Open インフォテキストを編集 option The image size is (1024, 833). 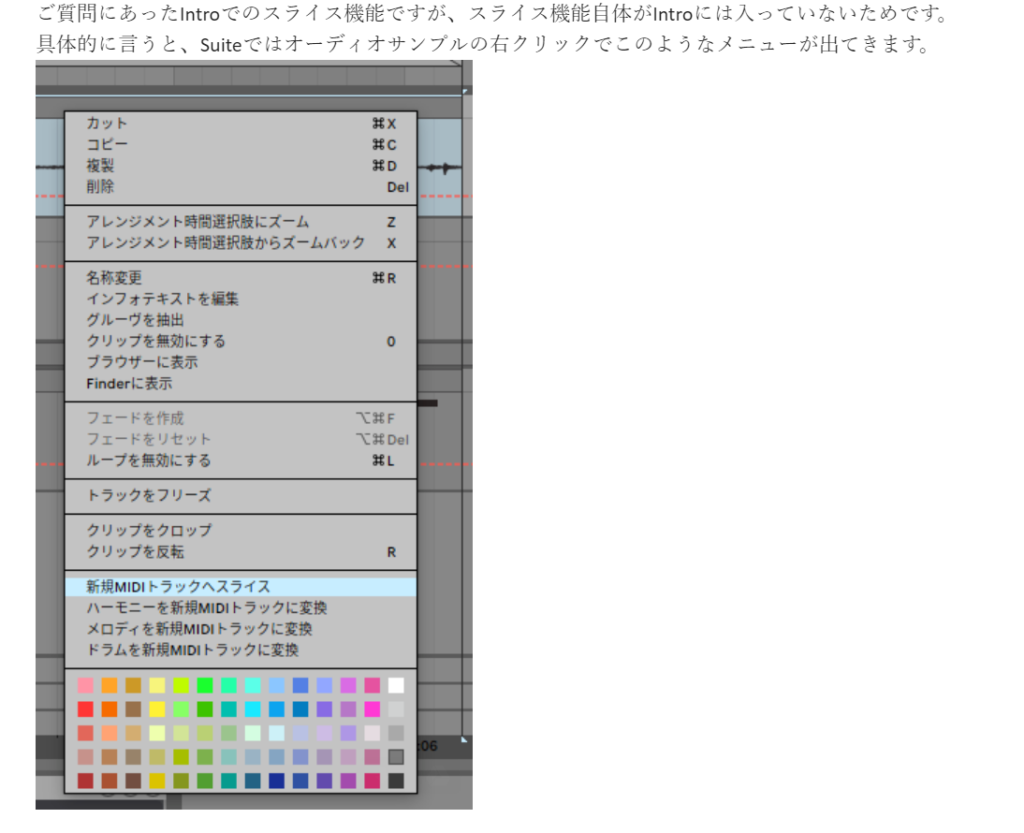[163, 299]
